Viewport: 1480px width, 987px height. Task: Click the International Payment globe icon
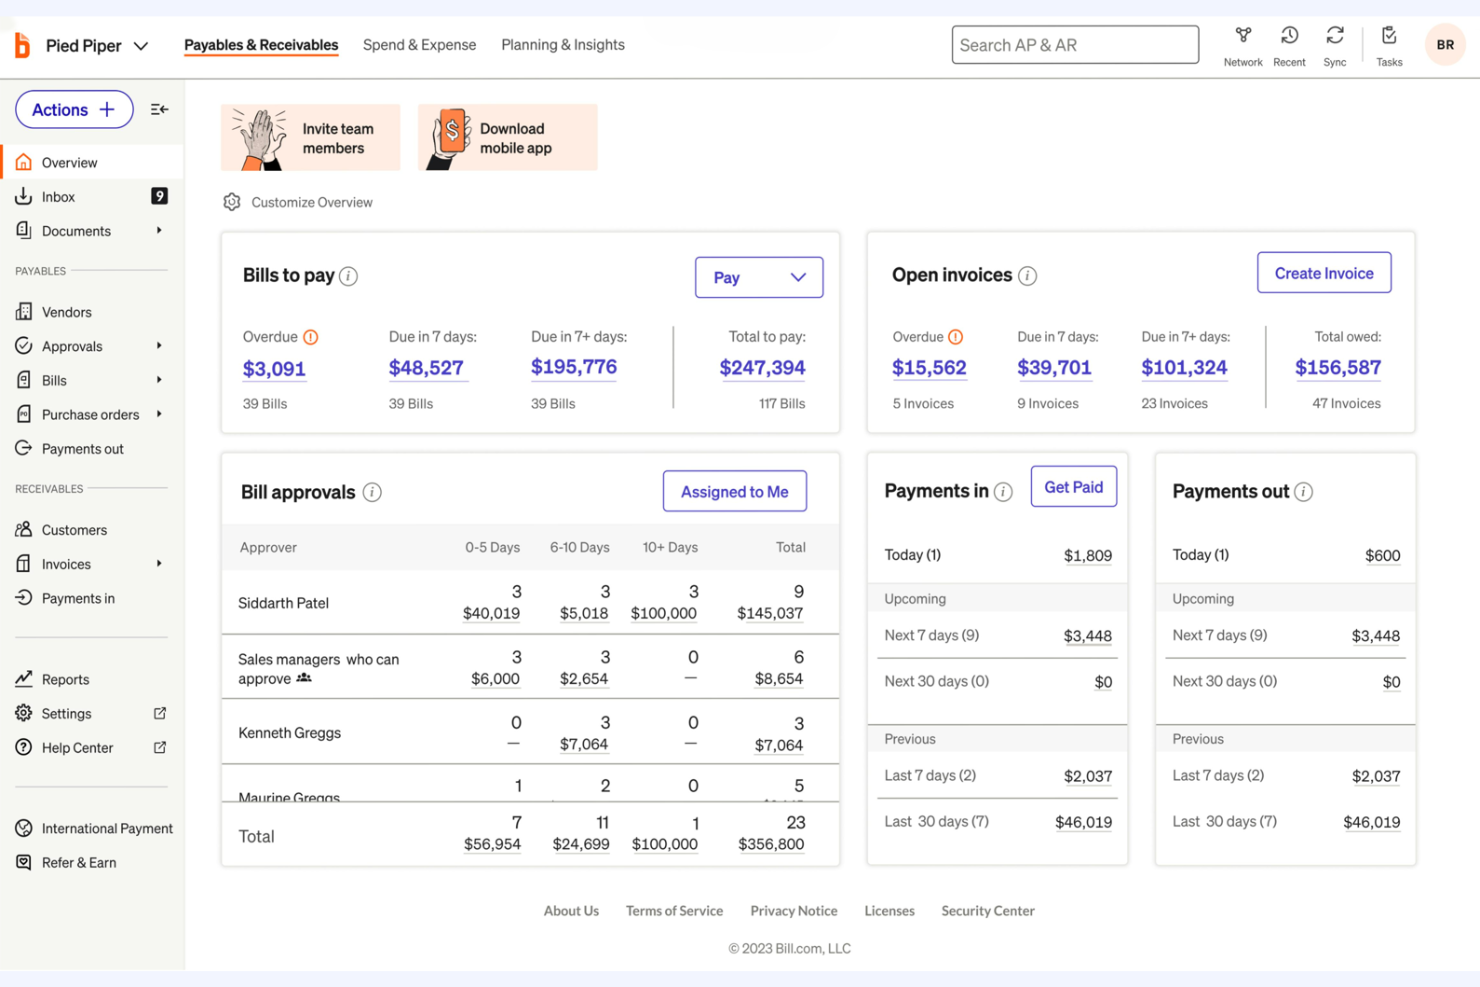coord(24,828)
